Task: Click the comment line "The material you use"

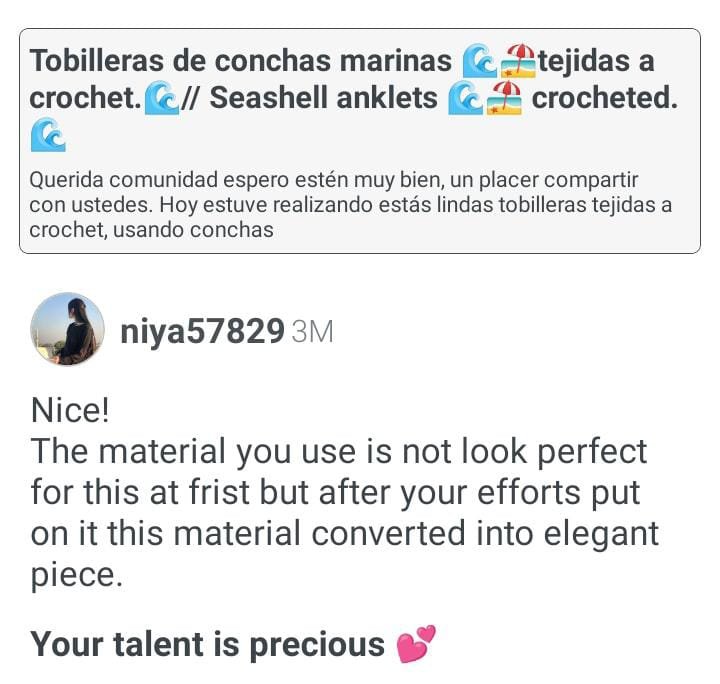Action: click(339, 451)
